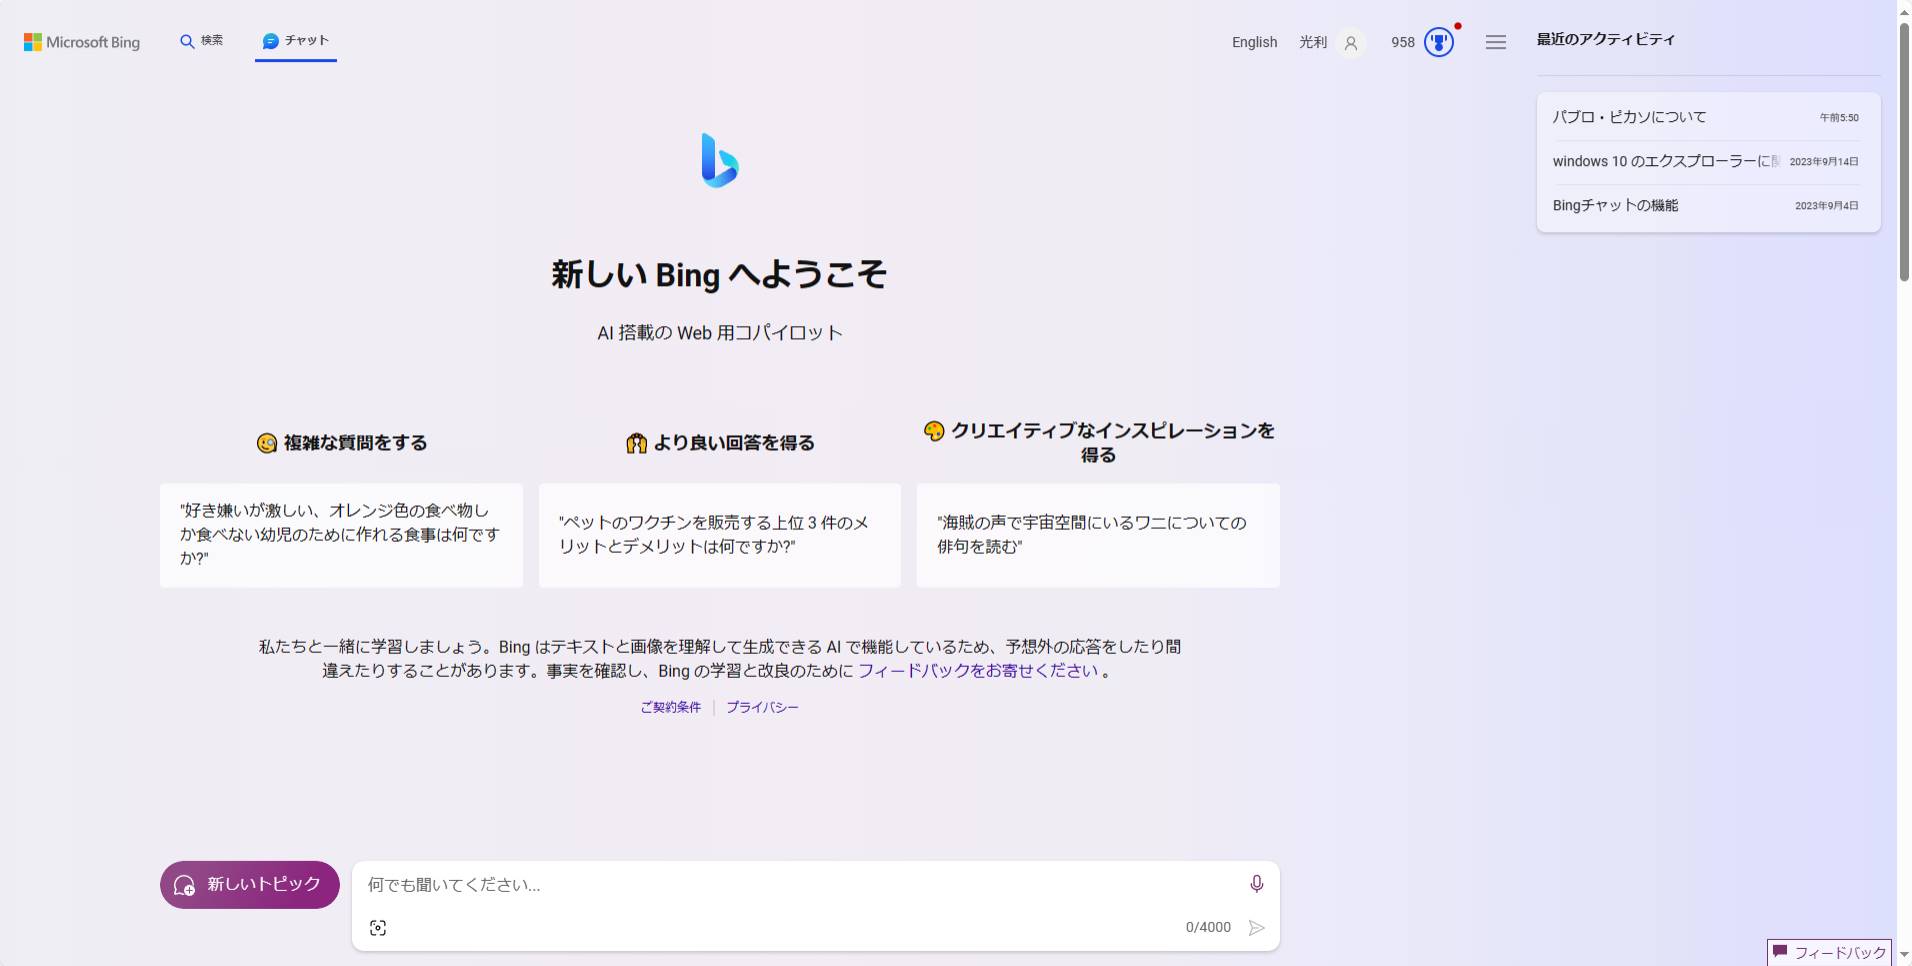Click the 複雑な質問をする emoji icon
This screenshot has width=1912, height=966.
click(267, 443)
